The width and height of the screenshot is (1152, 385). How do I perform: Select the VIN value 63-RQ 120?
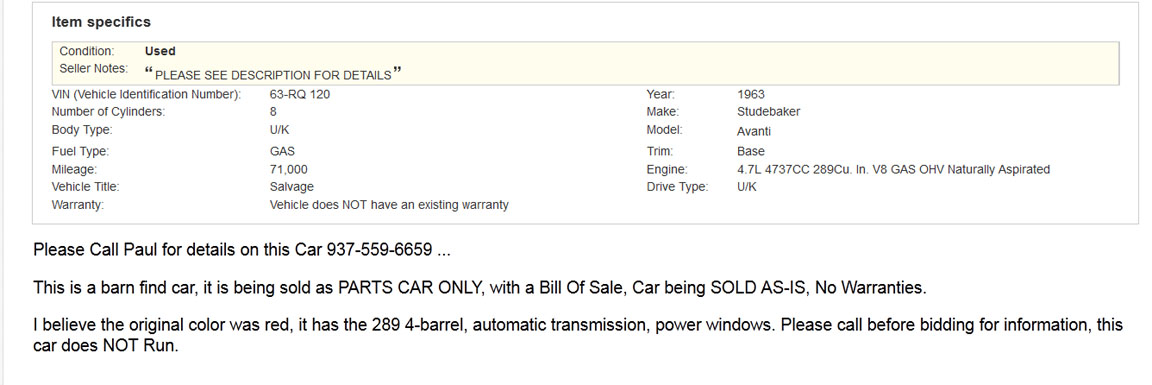tap(295, 94)
